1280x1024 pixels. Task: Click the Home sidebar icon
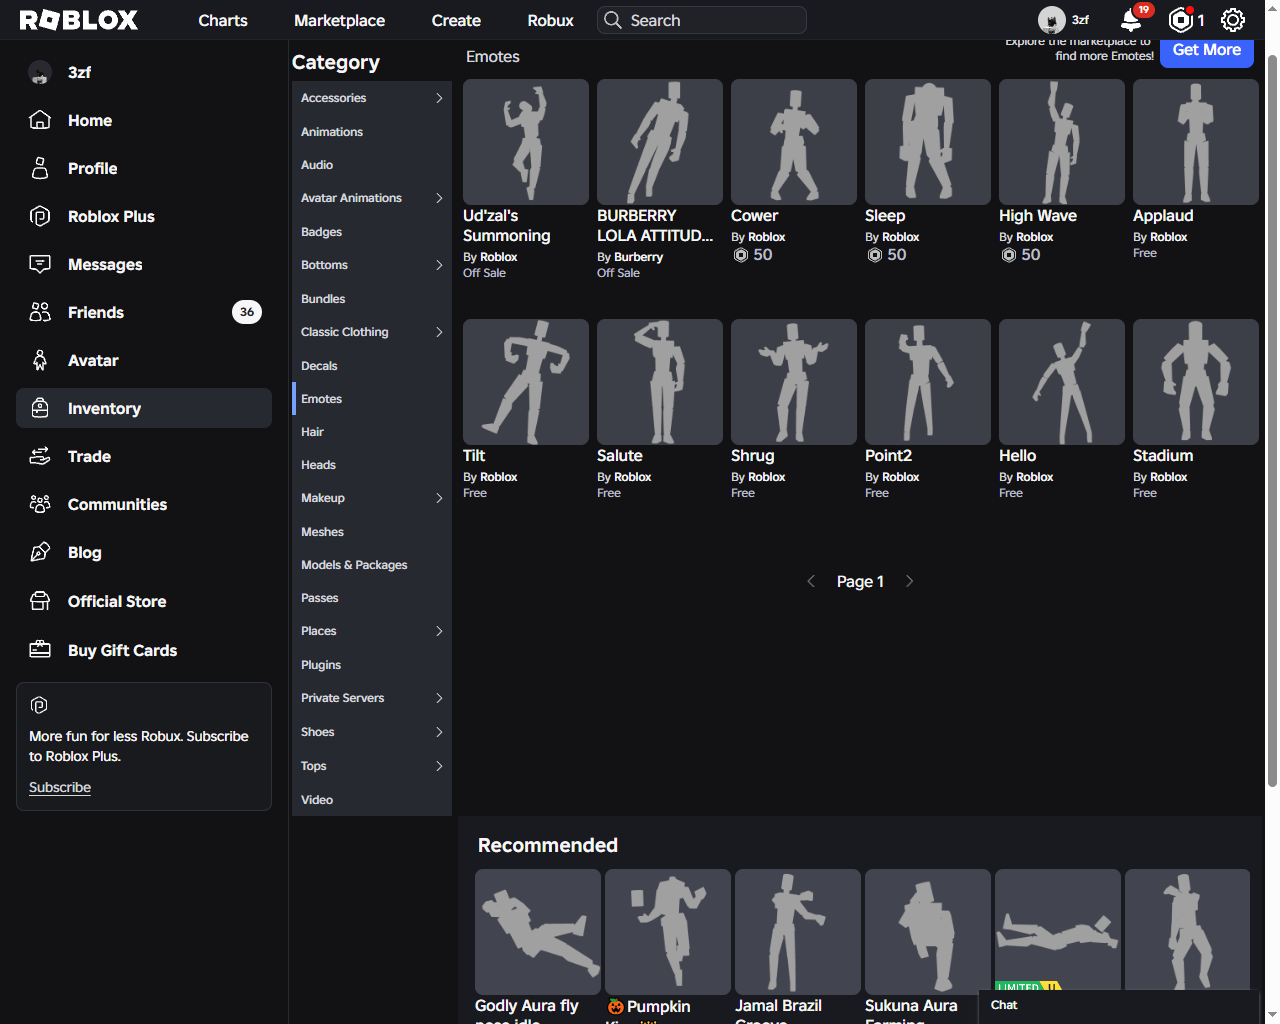pos(40,120)
